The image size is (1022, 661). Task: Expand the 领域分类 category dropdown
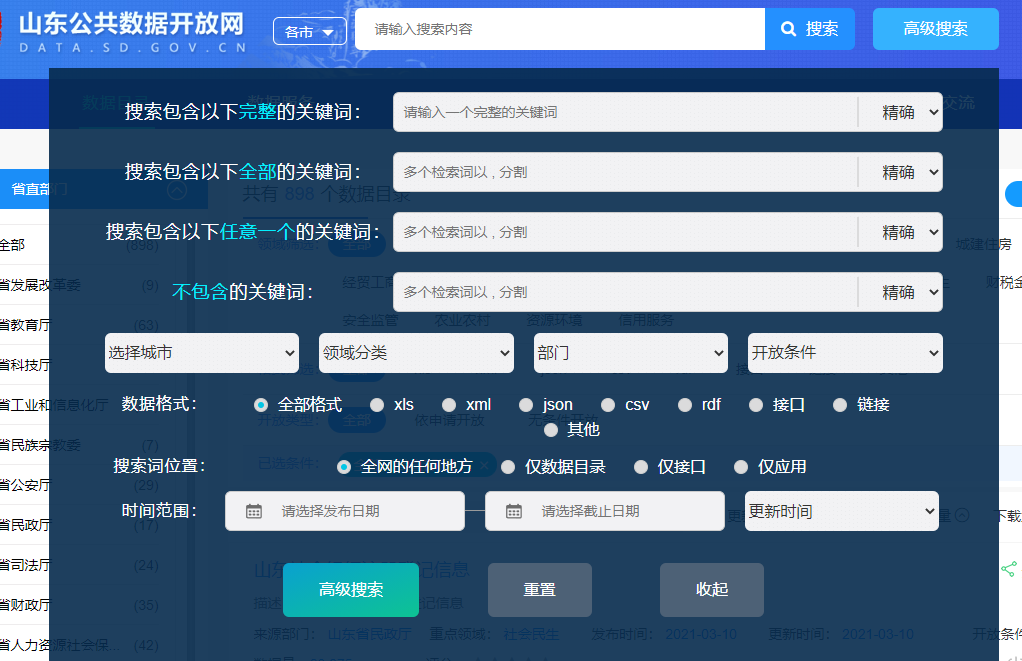pyautogui.click(x=416, y=353)
